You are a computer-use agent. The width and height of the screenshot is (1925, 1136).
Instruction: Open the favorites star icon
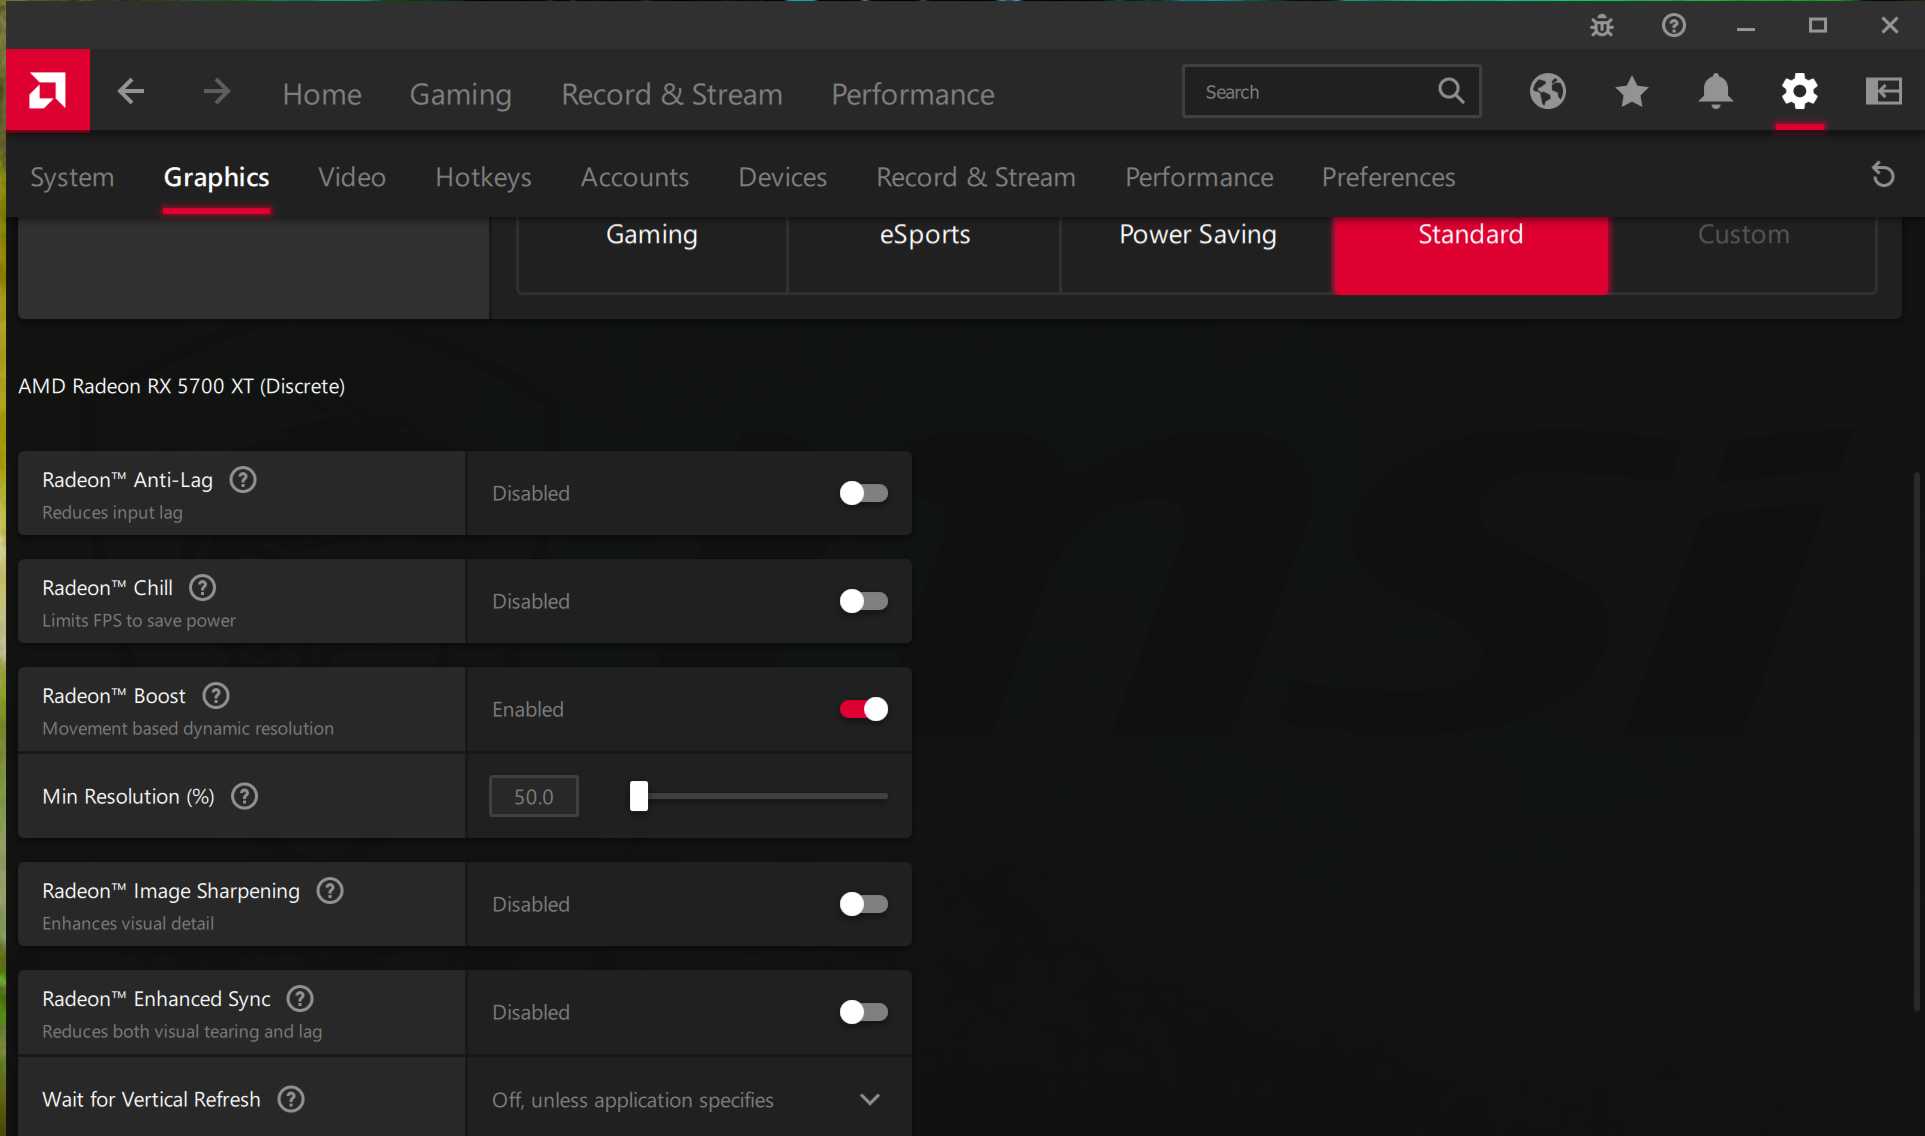click(x=1631, y=91)
